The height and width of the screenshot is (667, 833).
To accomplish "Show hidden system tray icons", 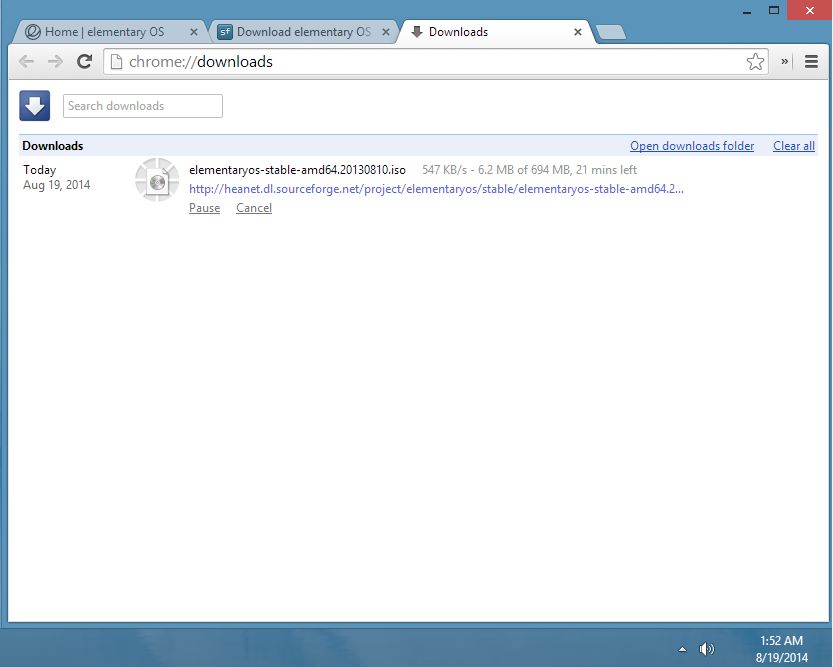I will tap(683, 648).
